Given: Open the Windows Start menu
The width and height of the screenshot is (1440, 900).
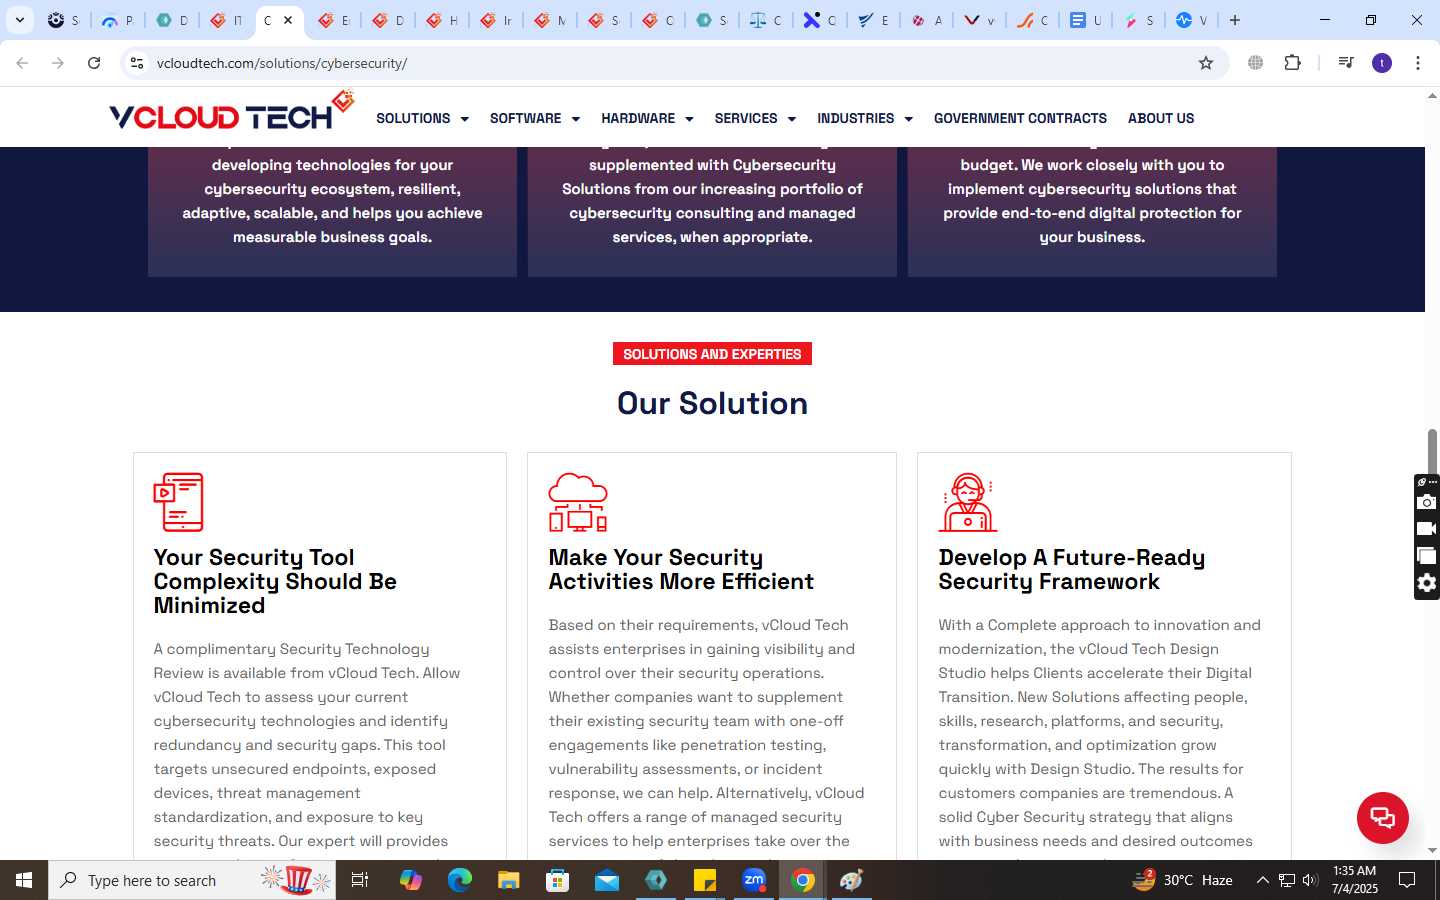Looking at the screenshot, I should click(x=24, y=880).
